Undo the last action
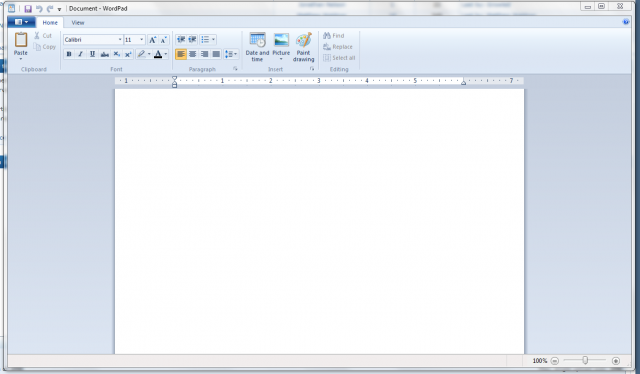This screenshot has height=374, width=640. tap(39, 9)
